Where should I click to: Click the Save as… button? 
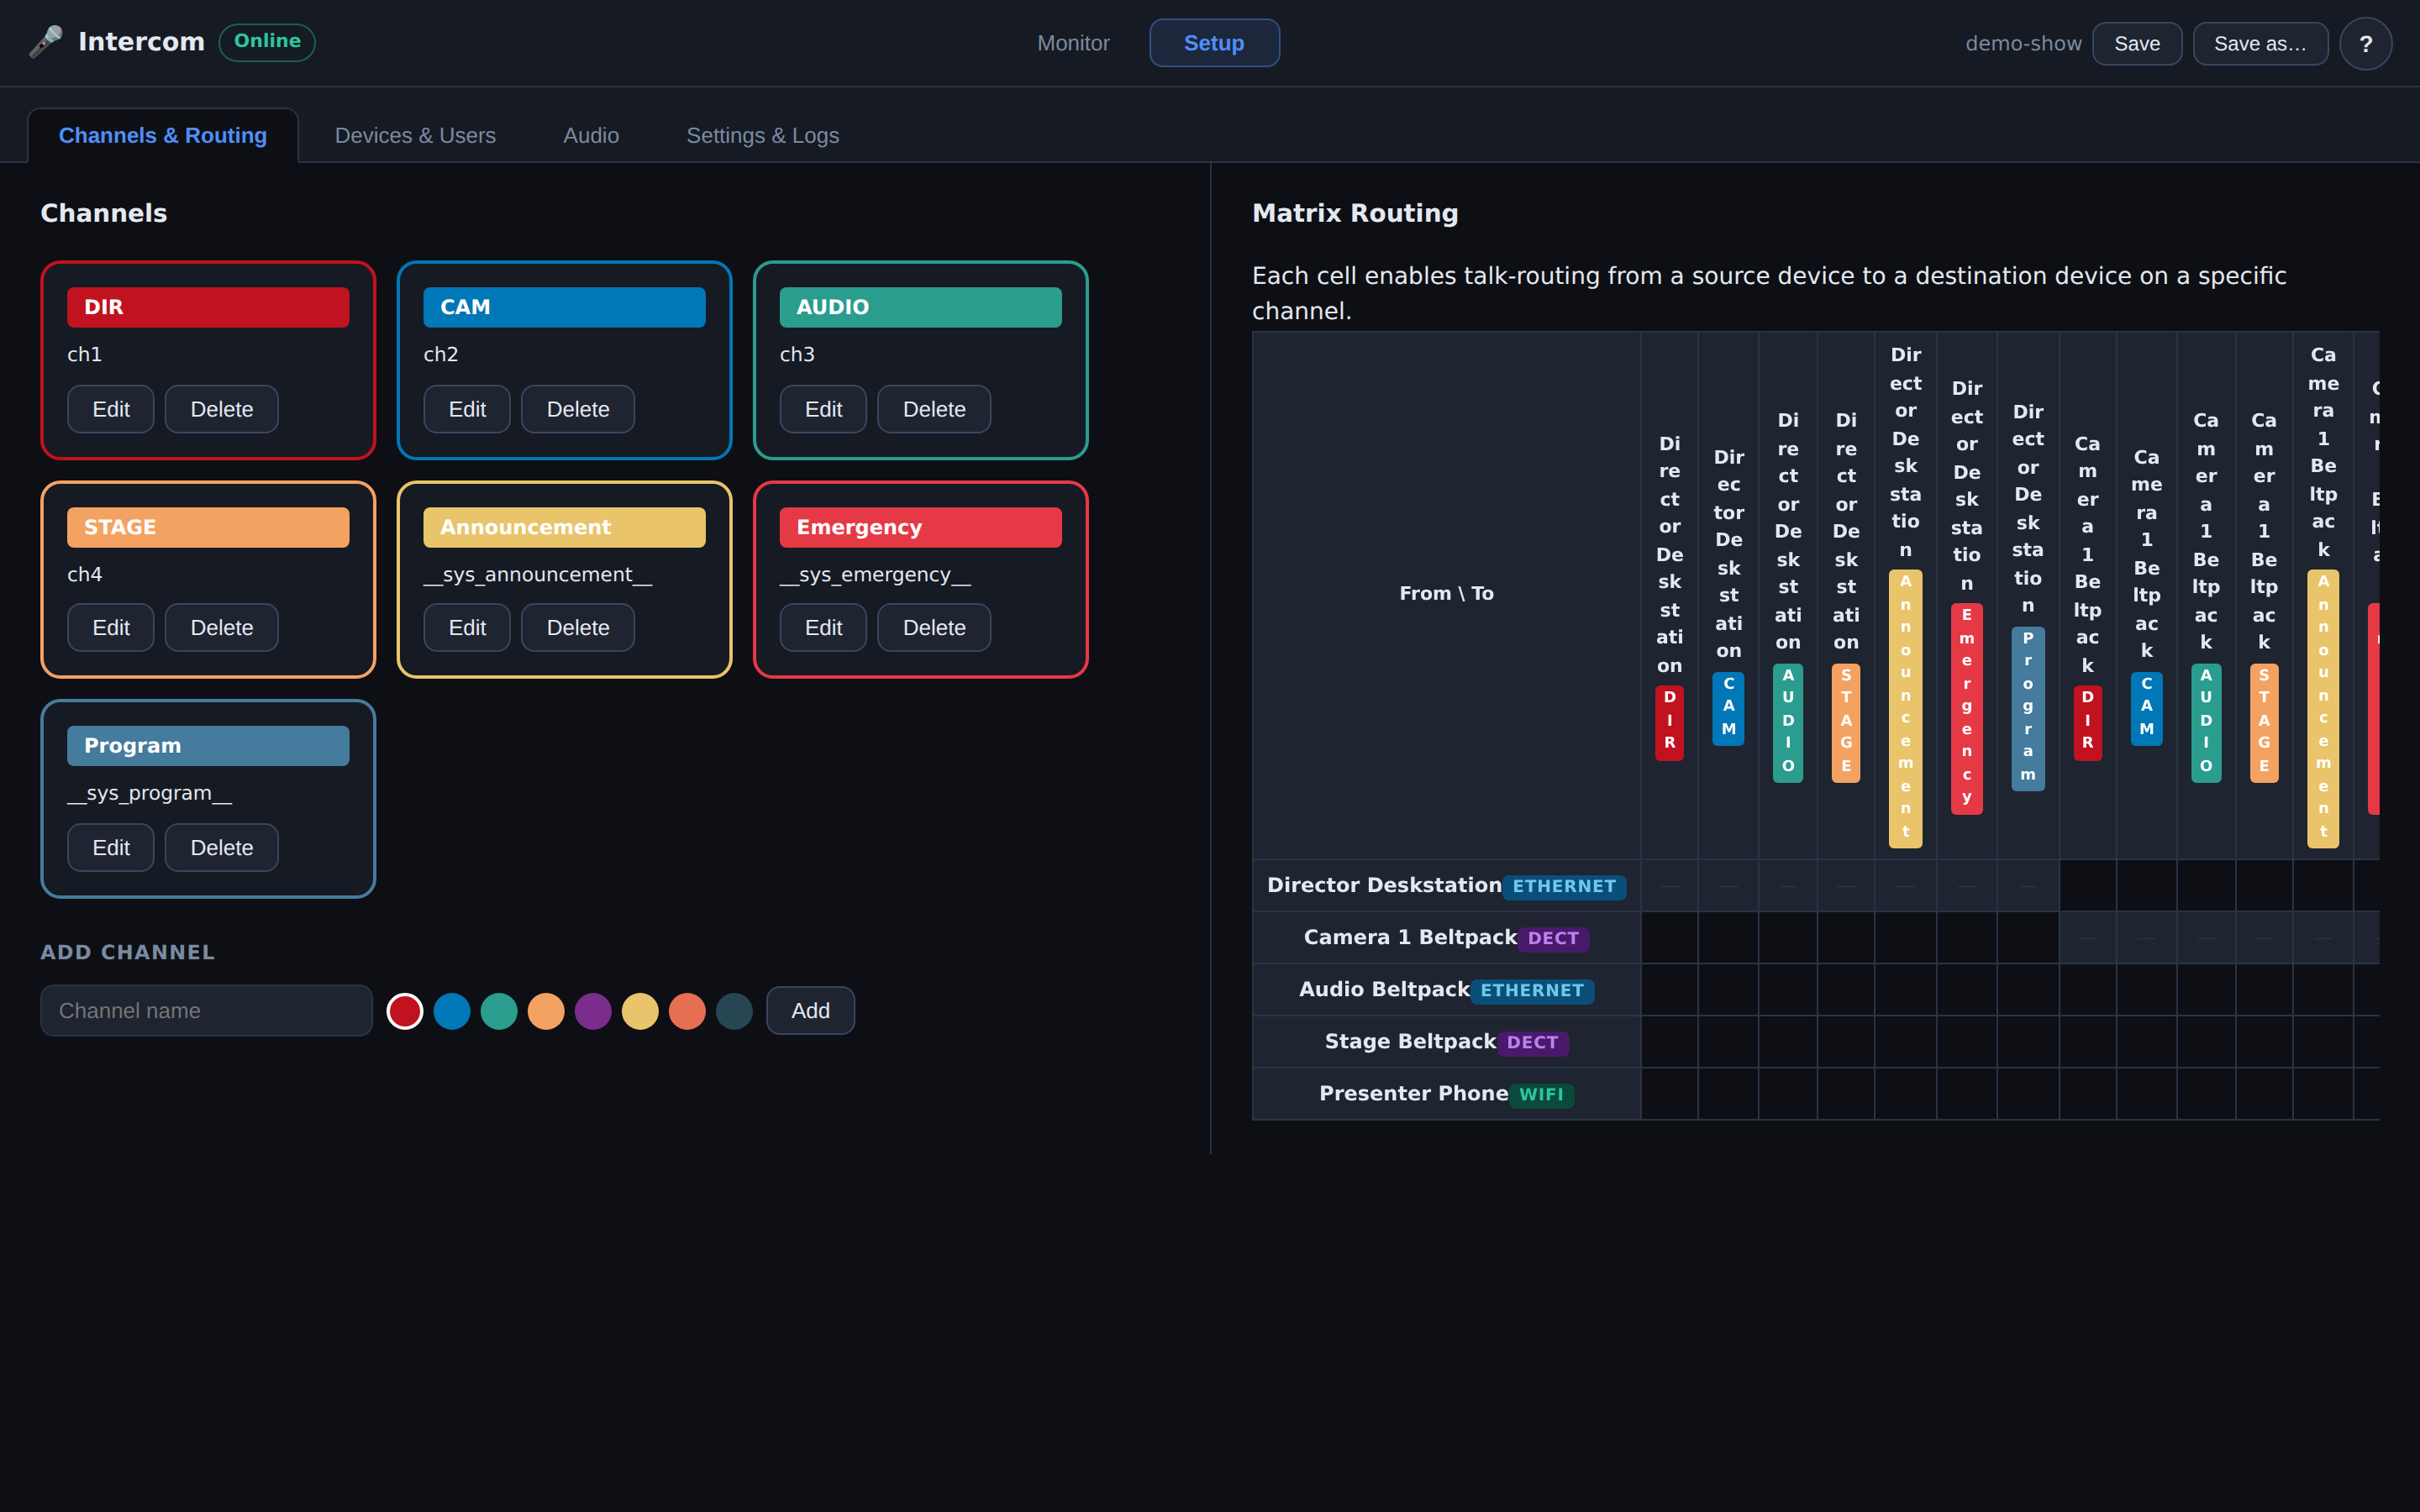coord(2260,44)
